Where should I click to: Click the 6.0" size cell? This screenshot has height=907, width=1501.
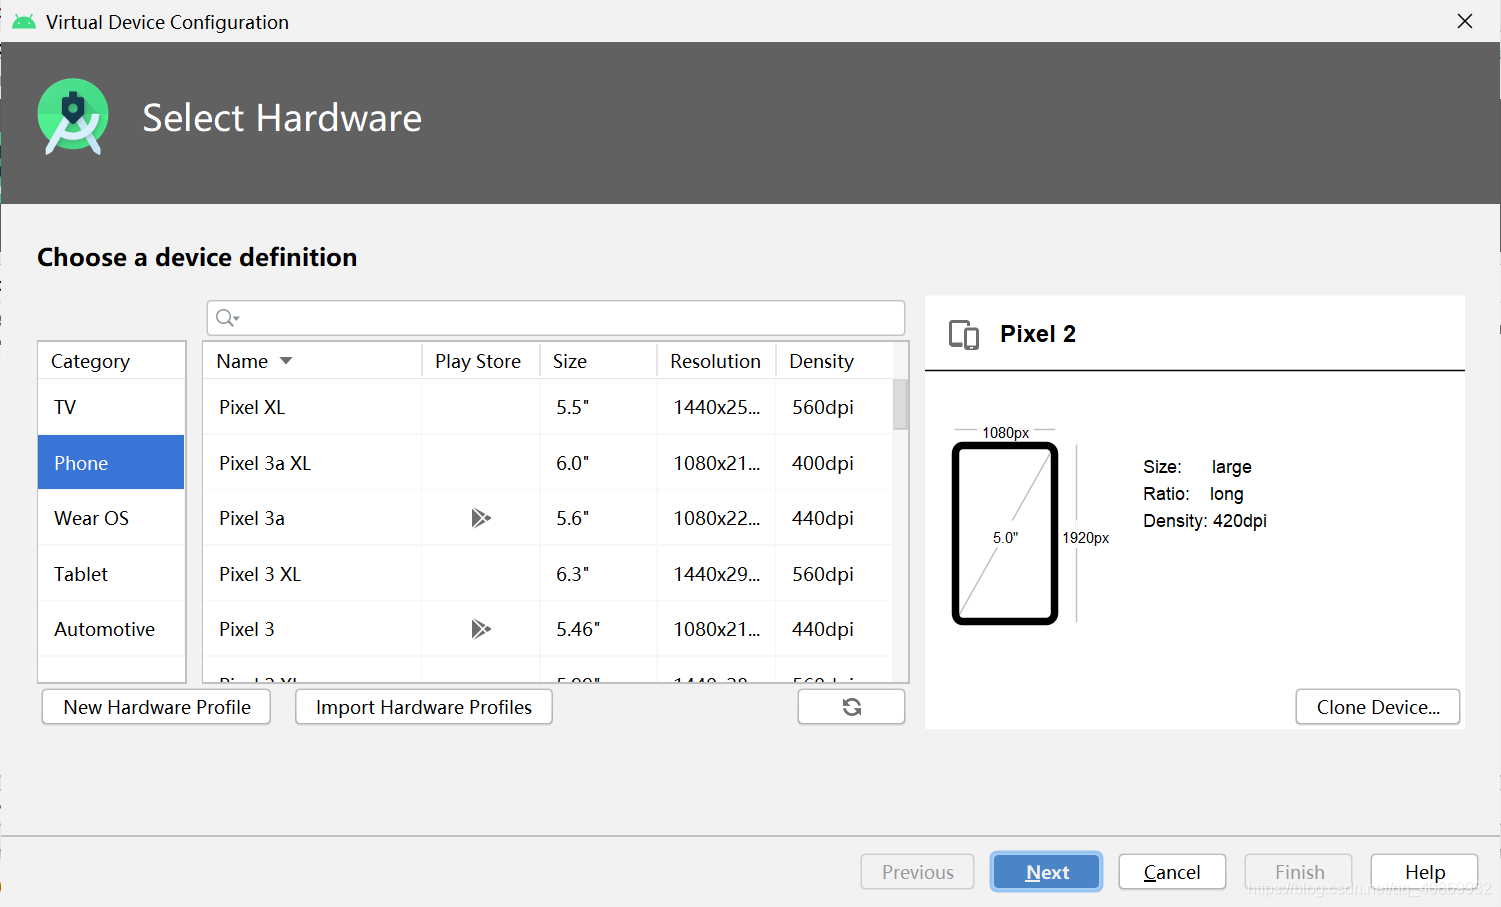click(x=598, y=463)
